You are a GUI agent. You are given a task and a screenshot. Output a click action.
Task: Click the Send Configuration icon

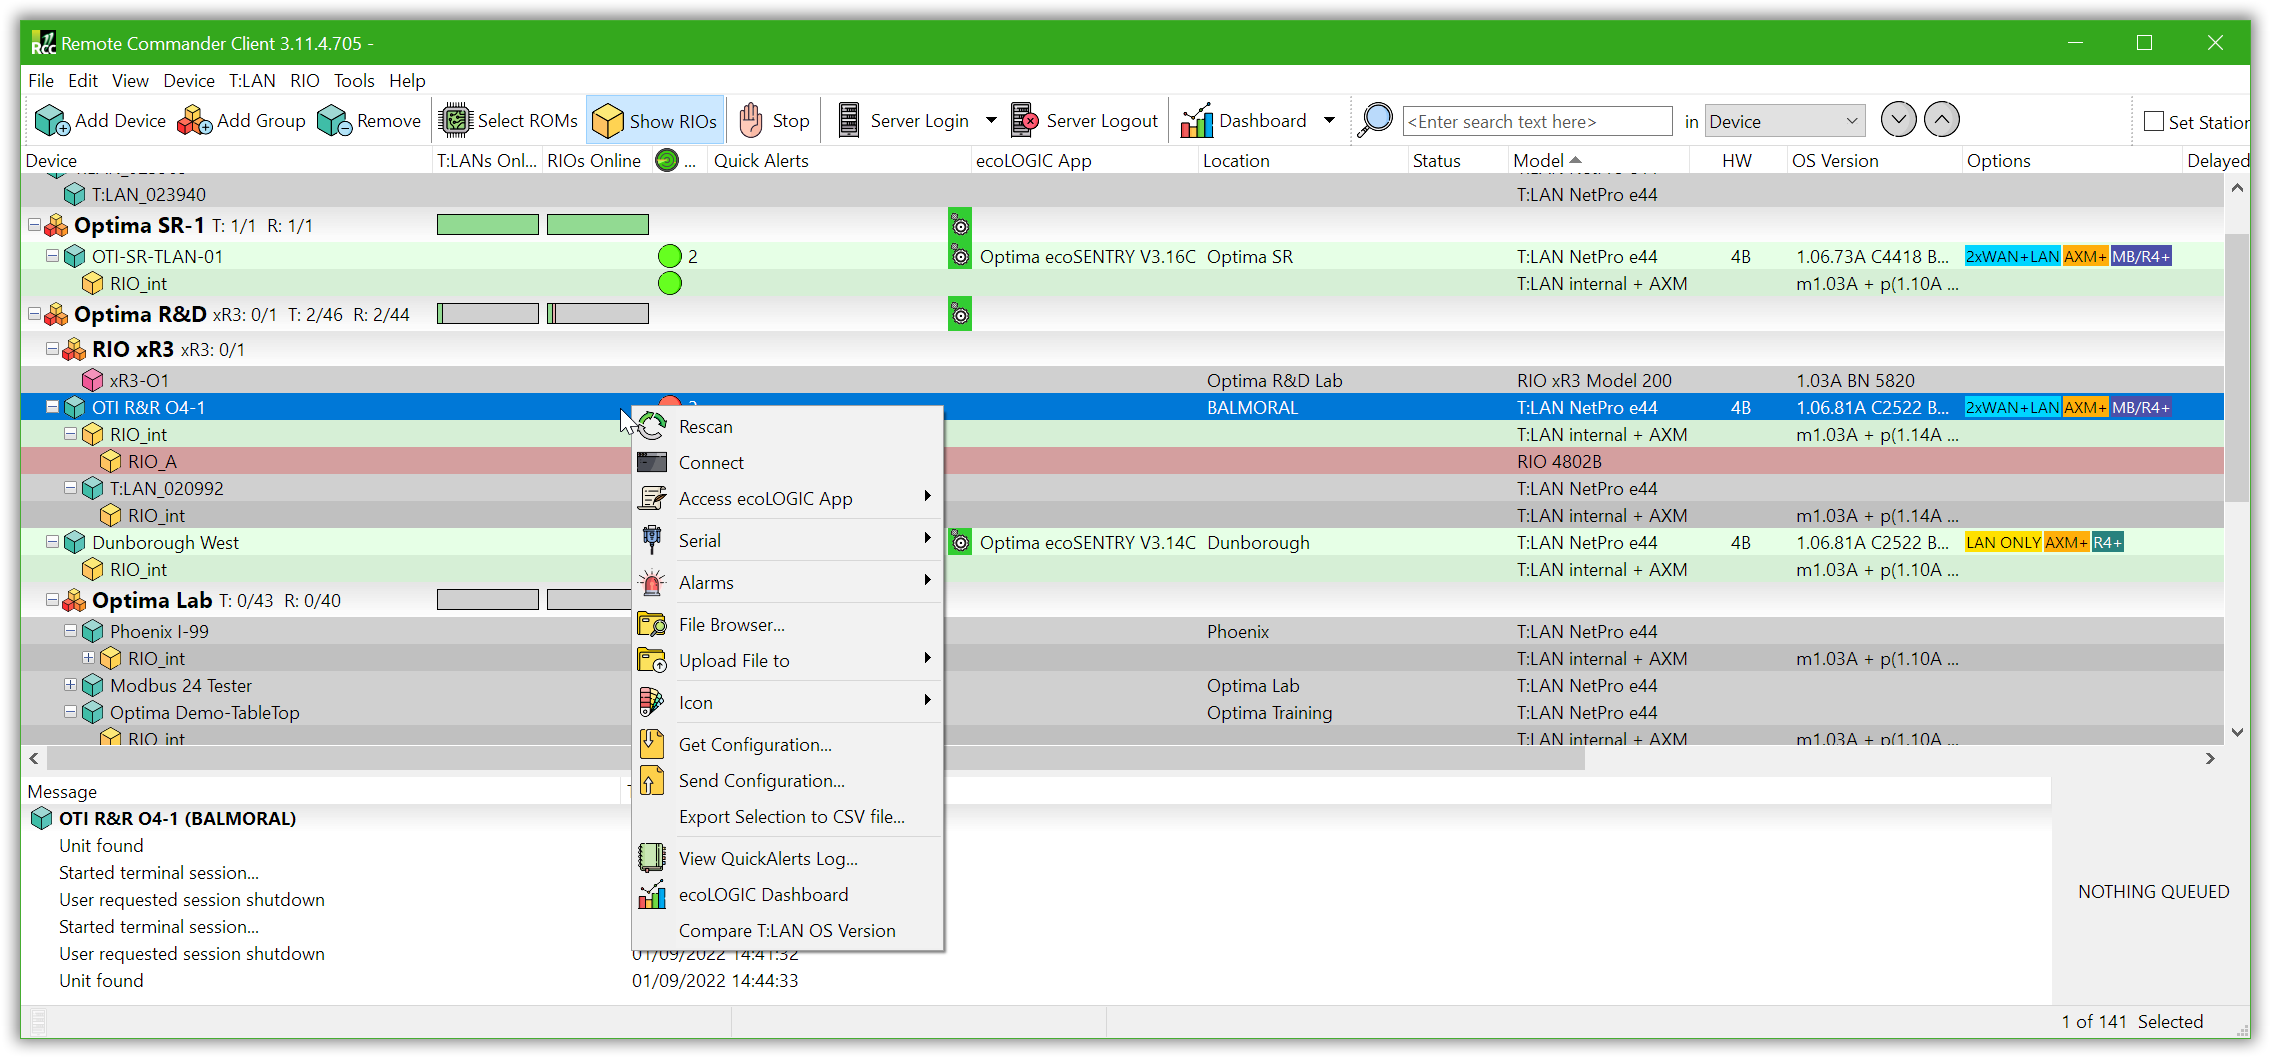652,781
